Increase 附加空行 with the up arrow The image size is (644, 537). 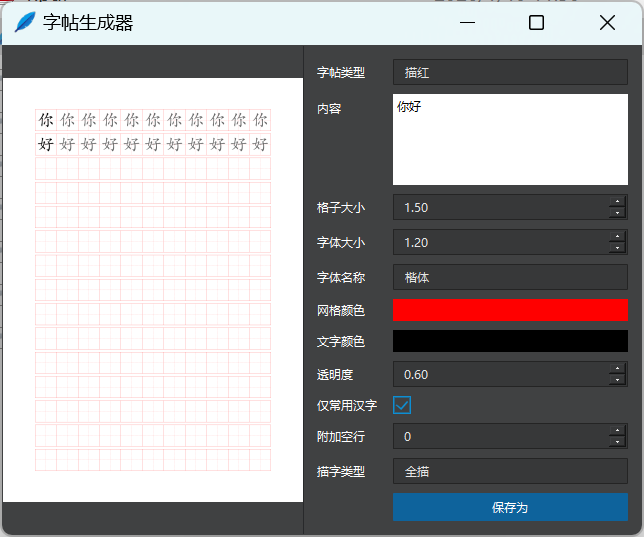tap(618, 431)
